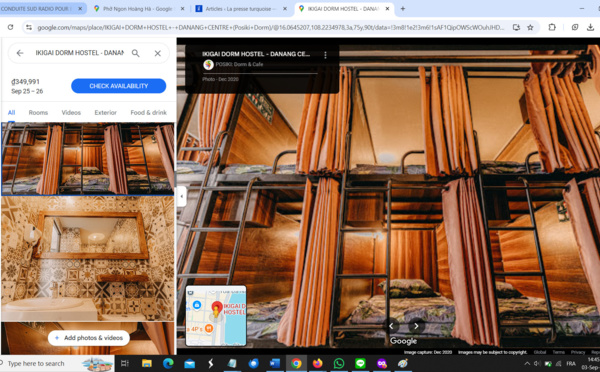600x372 pixels.
Task: Select the Rooms photo tab
Action: (38, 113)
